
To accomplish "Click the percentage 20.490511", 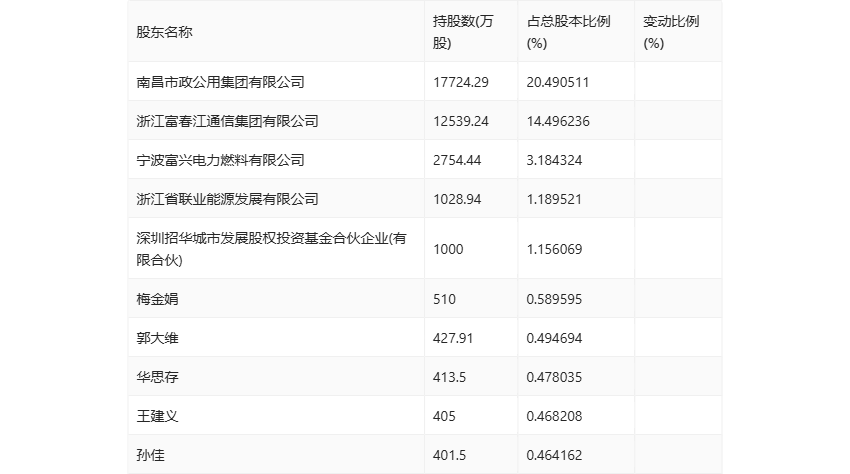I will click(558, 82).
